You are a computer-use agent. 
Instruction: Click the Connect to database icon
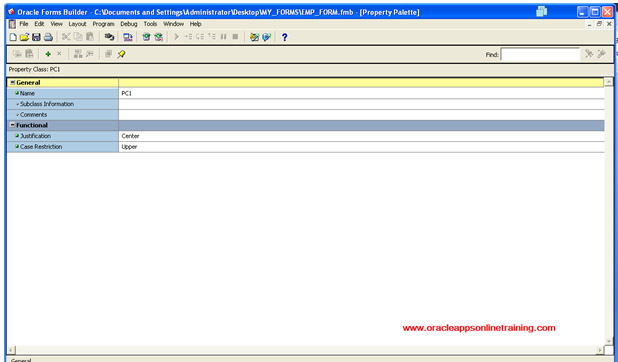coord(109,37)
